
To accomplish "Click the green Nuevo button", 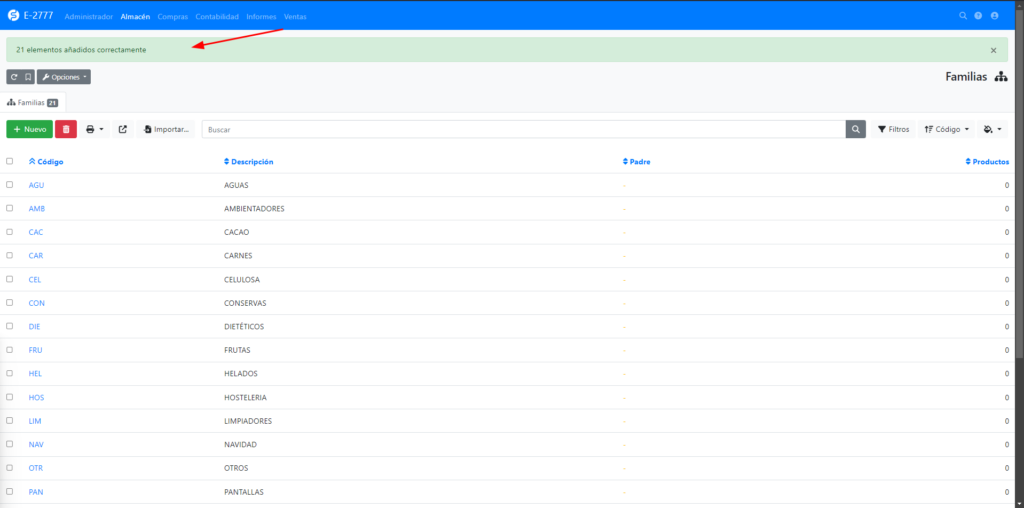I will click(x=30, y=129).
